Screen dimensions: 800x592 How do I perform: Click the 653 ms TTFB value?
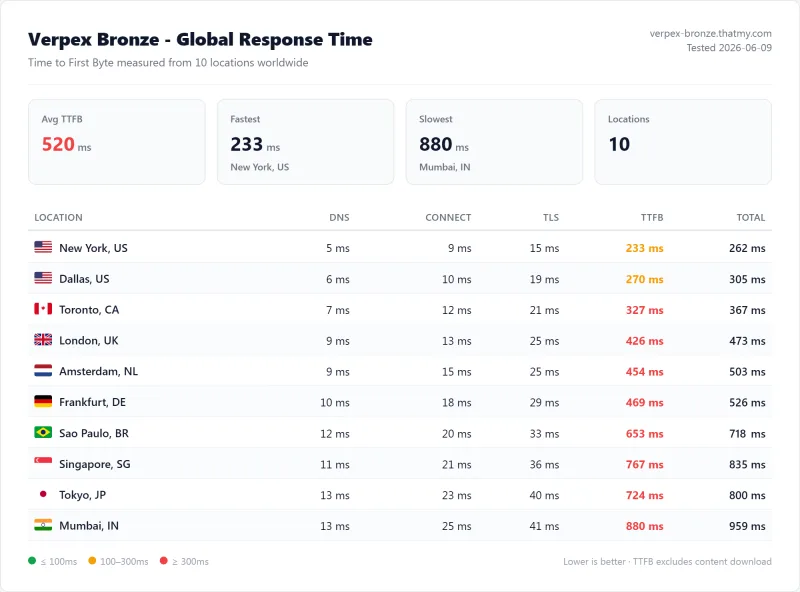coord(644,433)
